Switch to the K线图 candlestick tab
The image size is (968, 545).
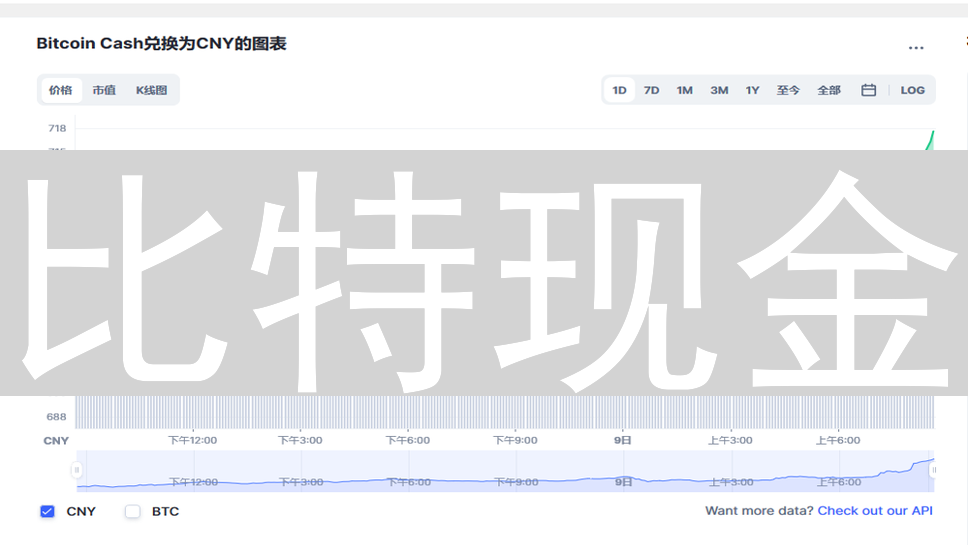coord(151,90)
